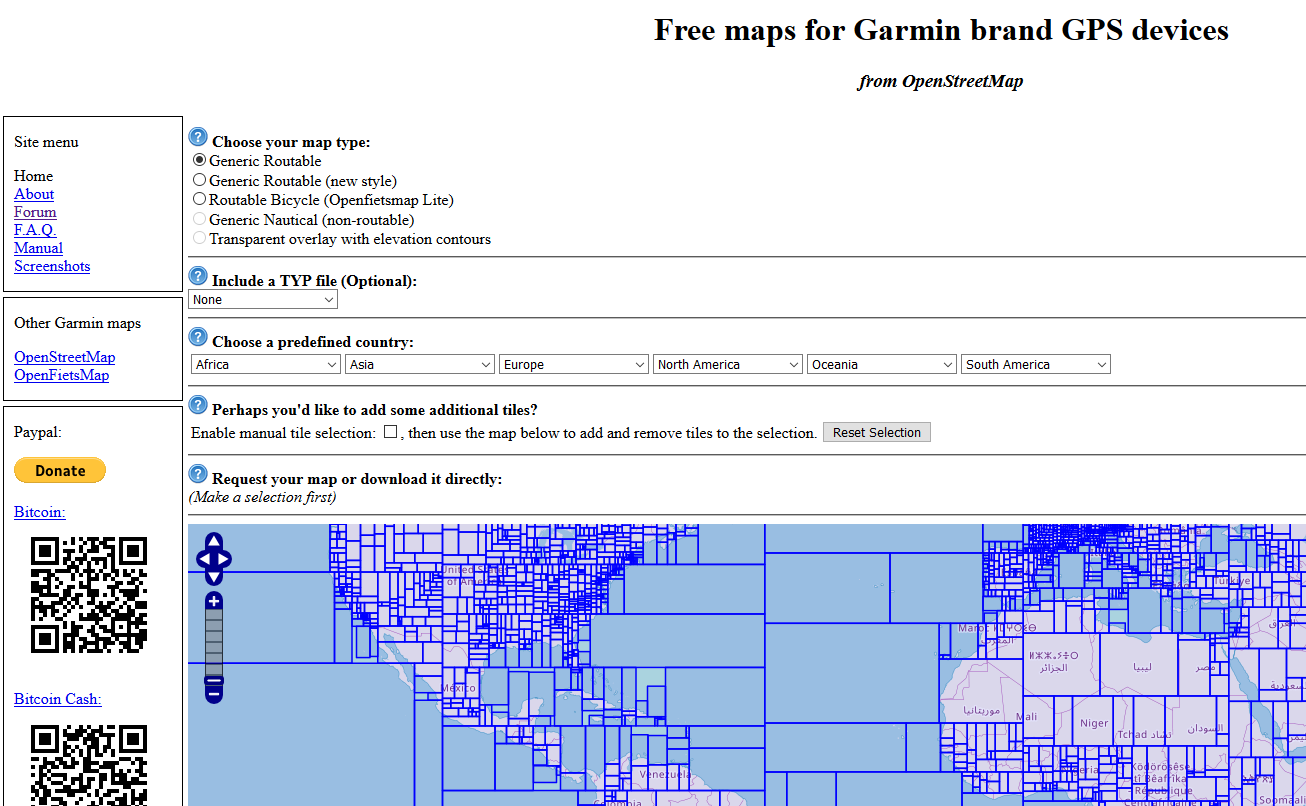Open the OpenStreetMap Garmin maps link
Image resolution: width=1306 pixels, height=806 pixels.
click(64, 357)
